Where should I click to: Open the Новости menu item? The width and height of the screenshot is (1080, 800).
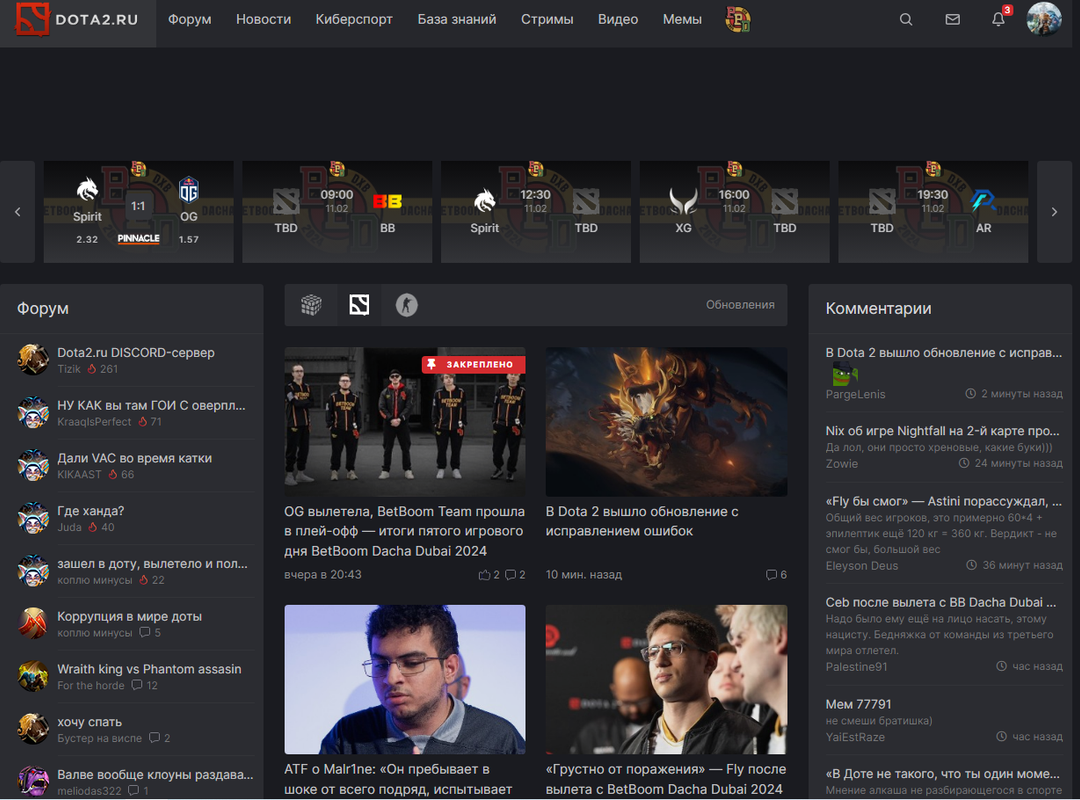point(263,19)
